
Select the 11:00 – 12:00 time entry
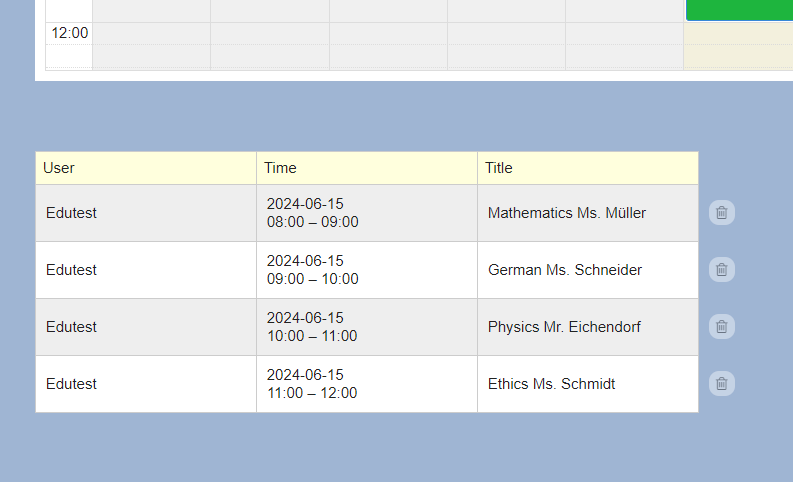(312, 393)
